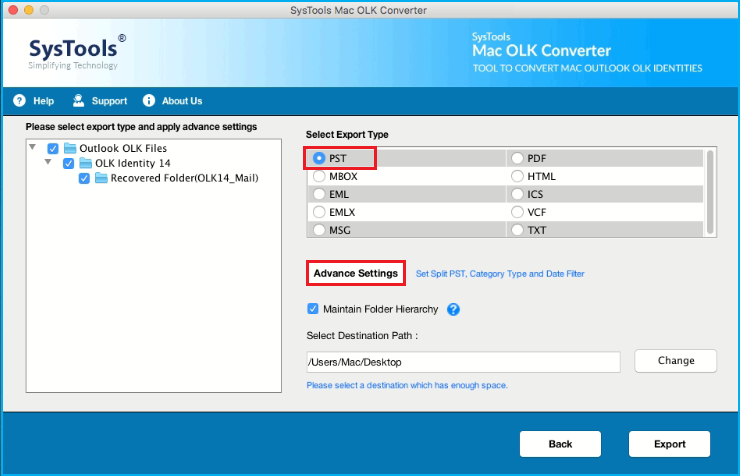Click the export type list scrollbar
Image resolution: width=740 pixels, height=476 pixels.
pyautogui.click(x=710, y=192)
